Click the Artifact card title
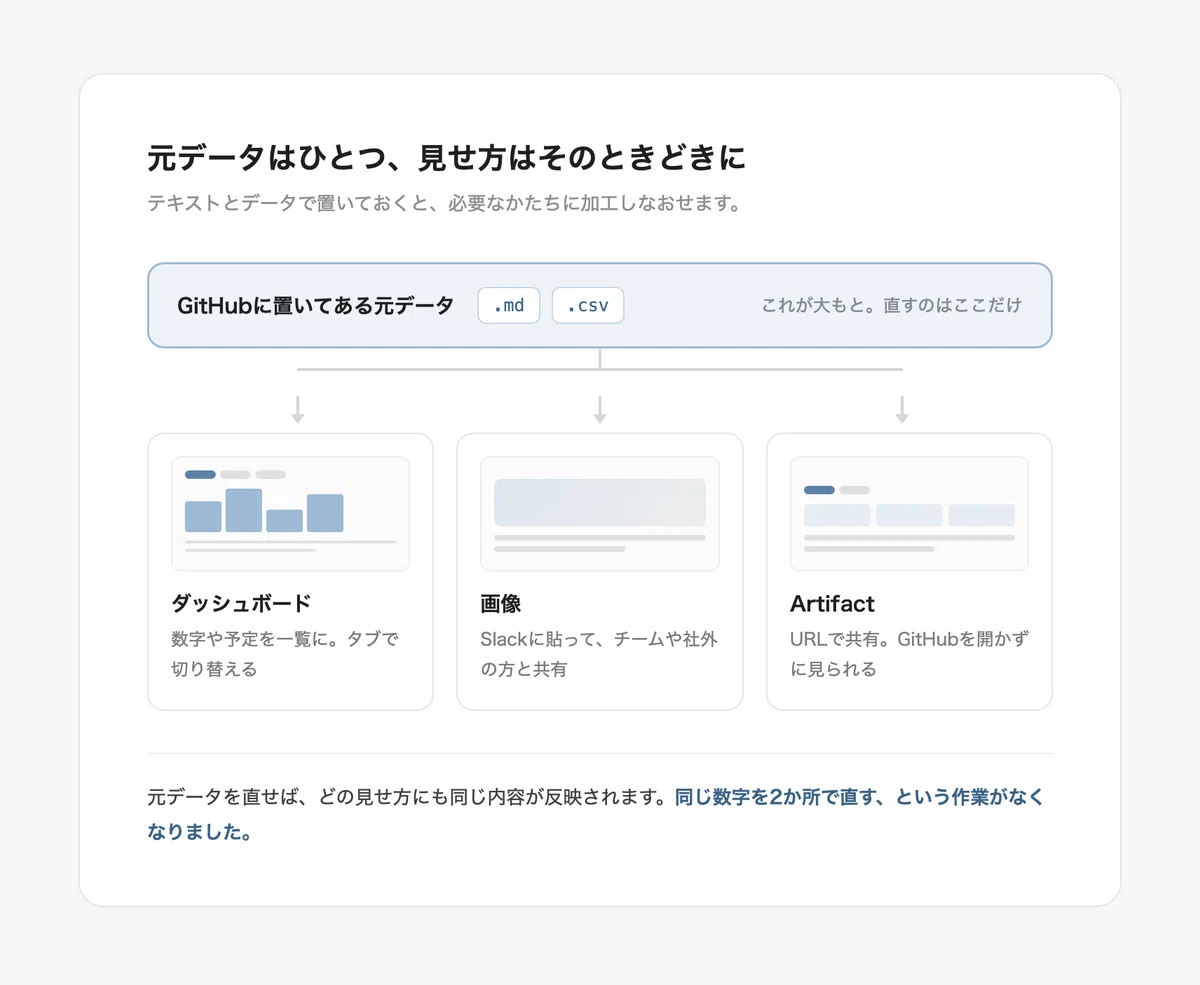 pos(832,603)
